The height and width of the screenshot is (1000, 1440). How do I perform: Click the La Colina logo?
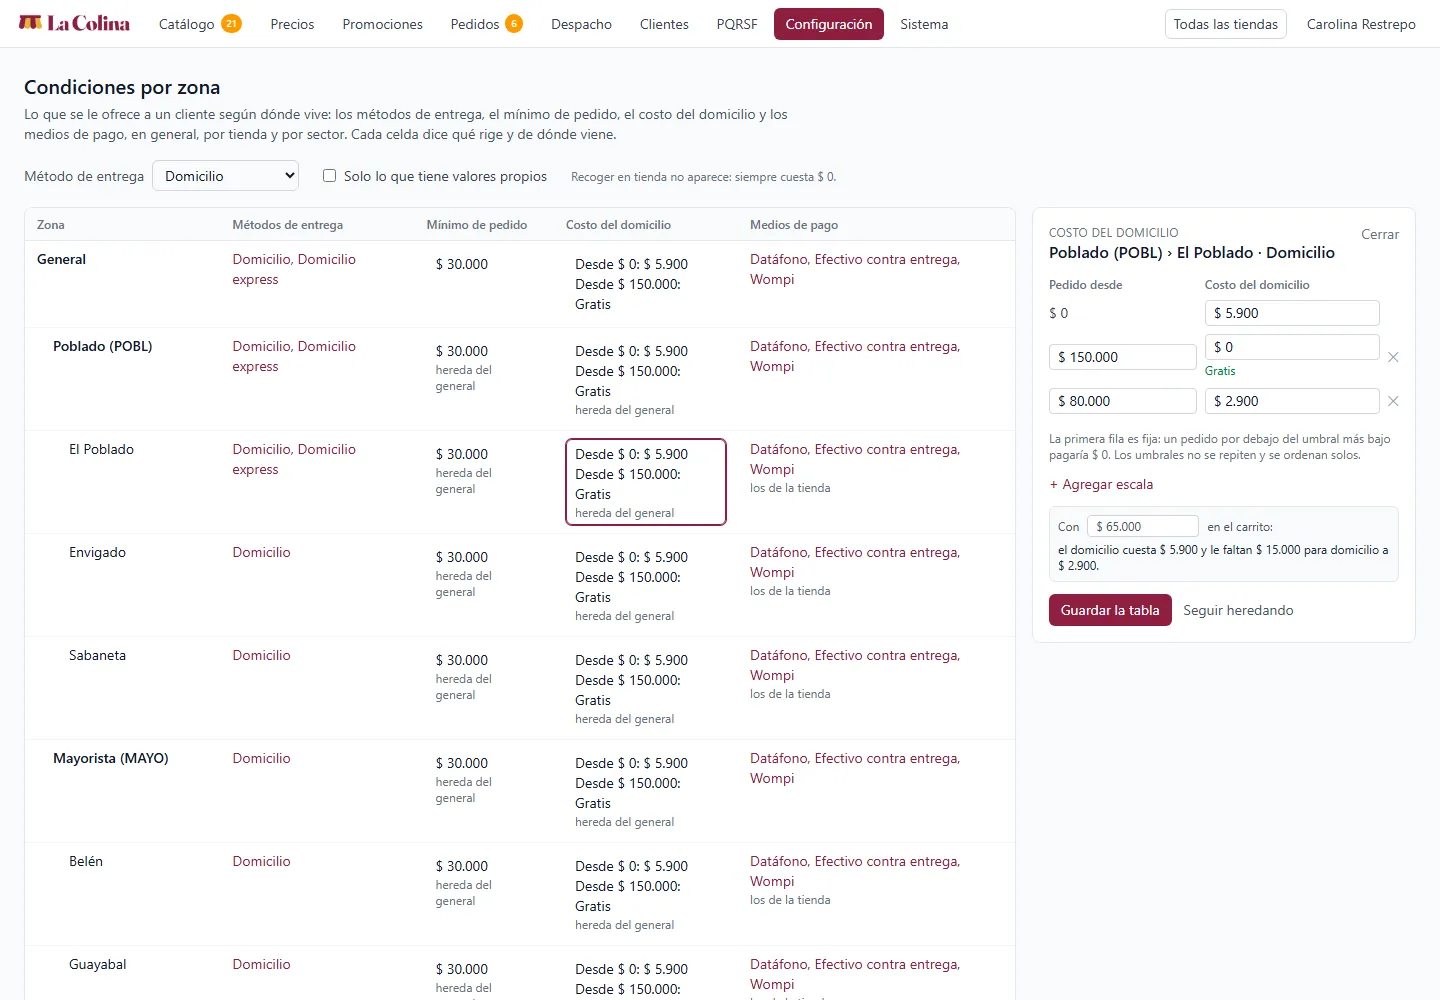[x=74, y=23]
